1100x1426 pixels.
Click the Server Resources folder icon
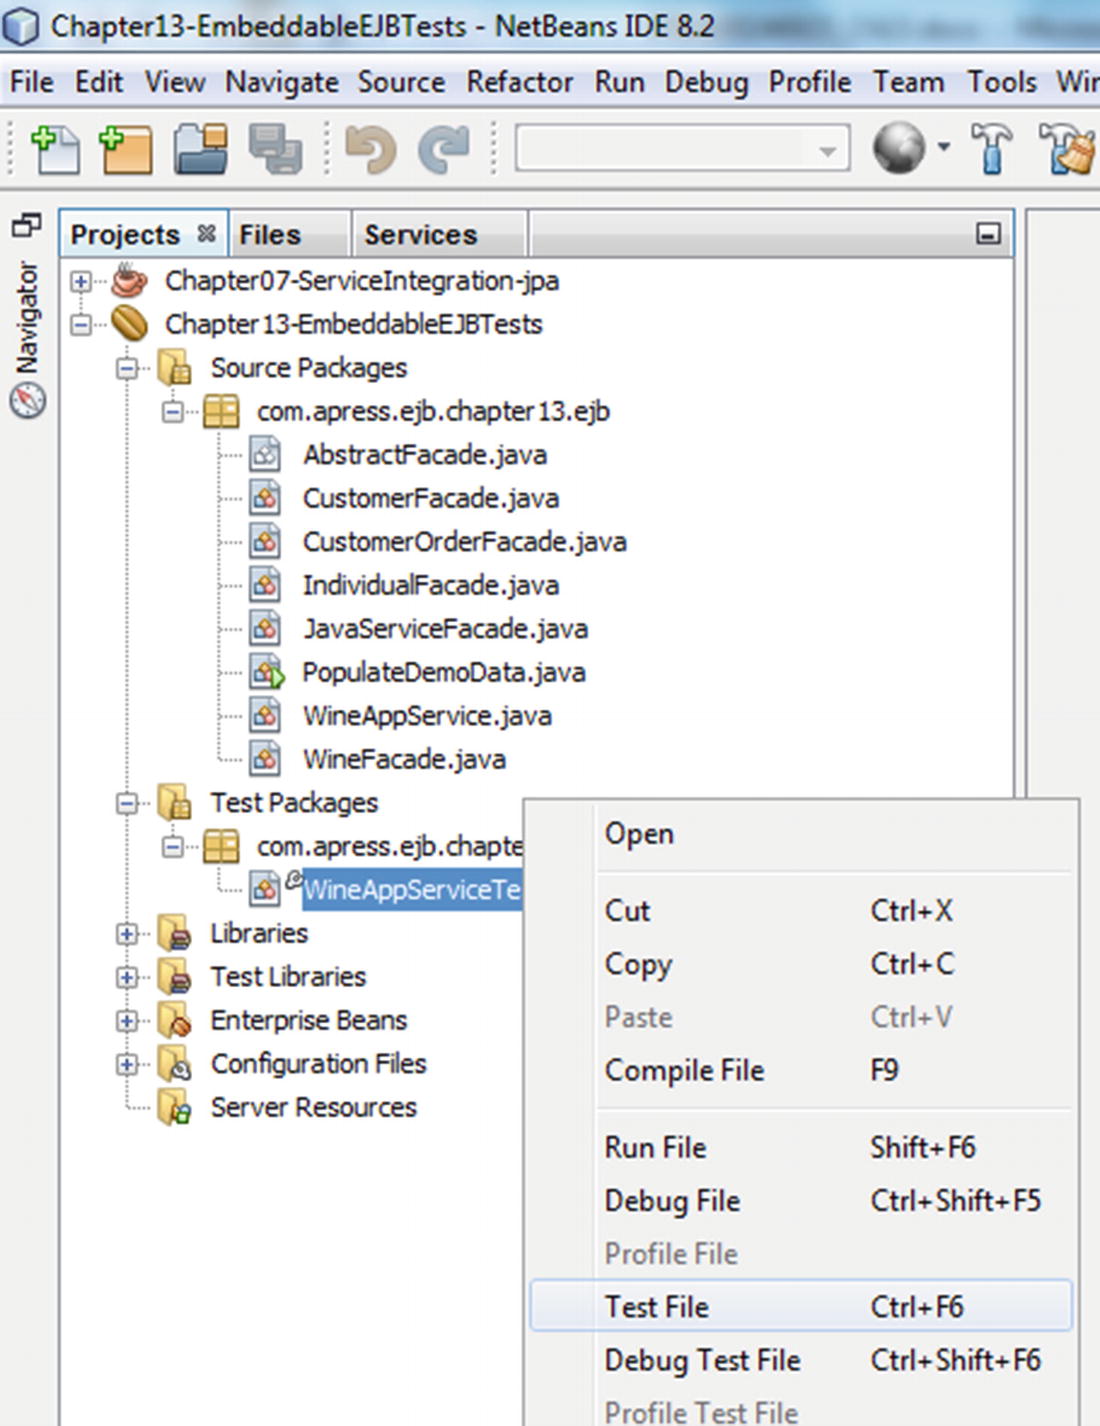(x=174, y=1107)
